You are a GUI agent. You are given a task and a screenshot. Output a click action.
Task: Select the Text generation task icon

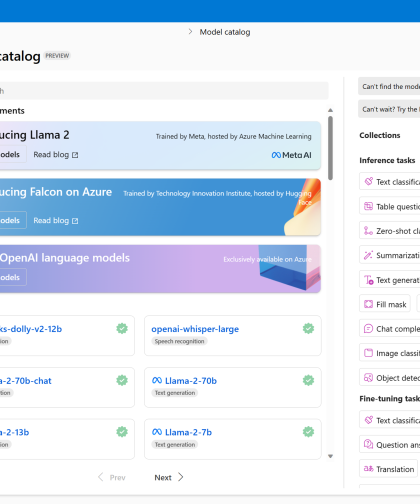point(369,280)
